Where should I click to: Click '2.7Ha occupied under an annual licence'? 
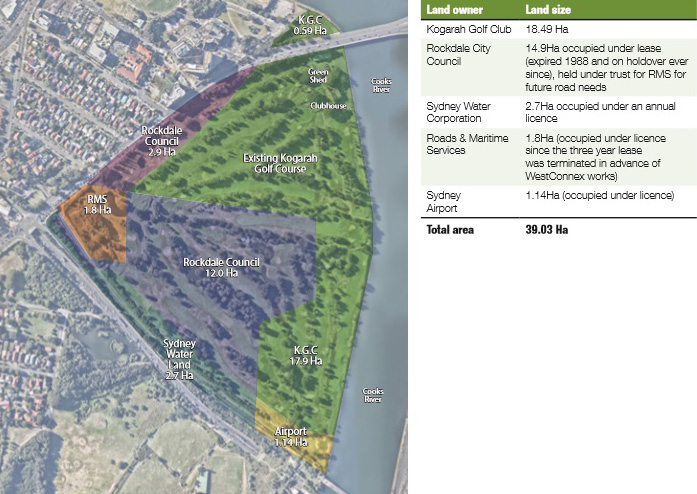pyautogui.click(x=600, y=112)
